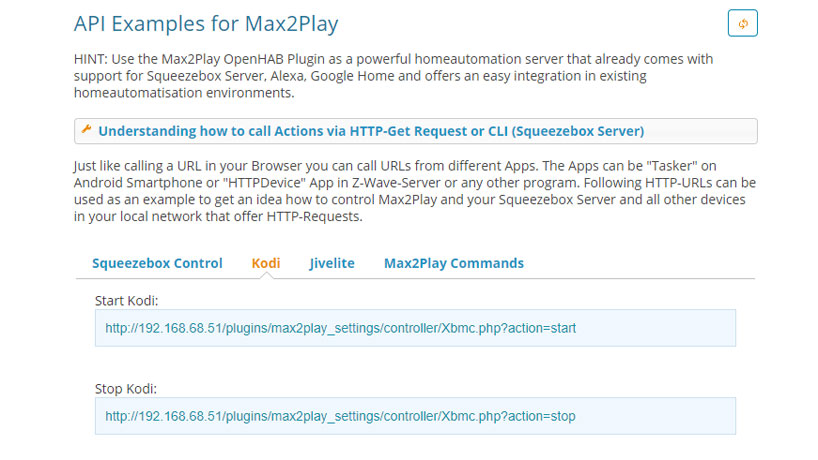Click the active tab pointer below Kodi
Viewport: 818px width, 460px height.
(x=266, y=276)
